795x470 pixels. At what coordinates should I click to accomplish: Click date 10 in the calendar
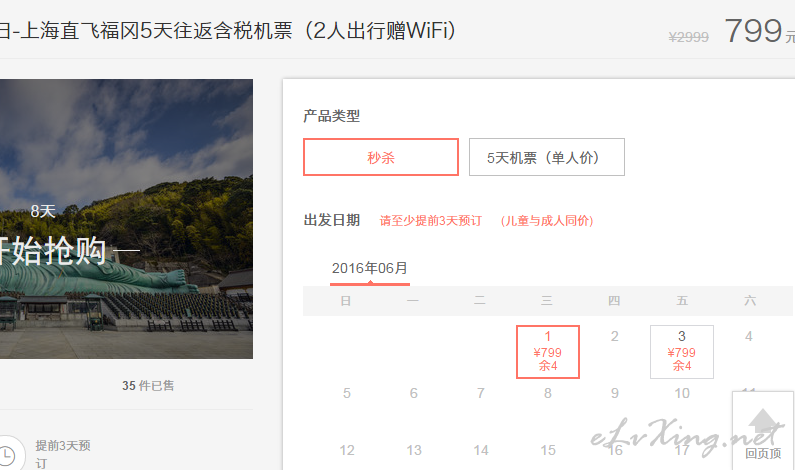682,393
